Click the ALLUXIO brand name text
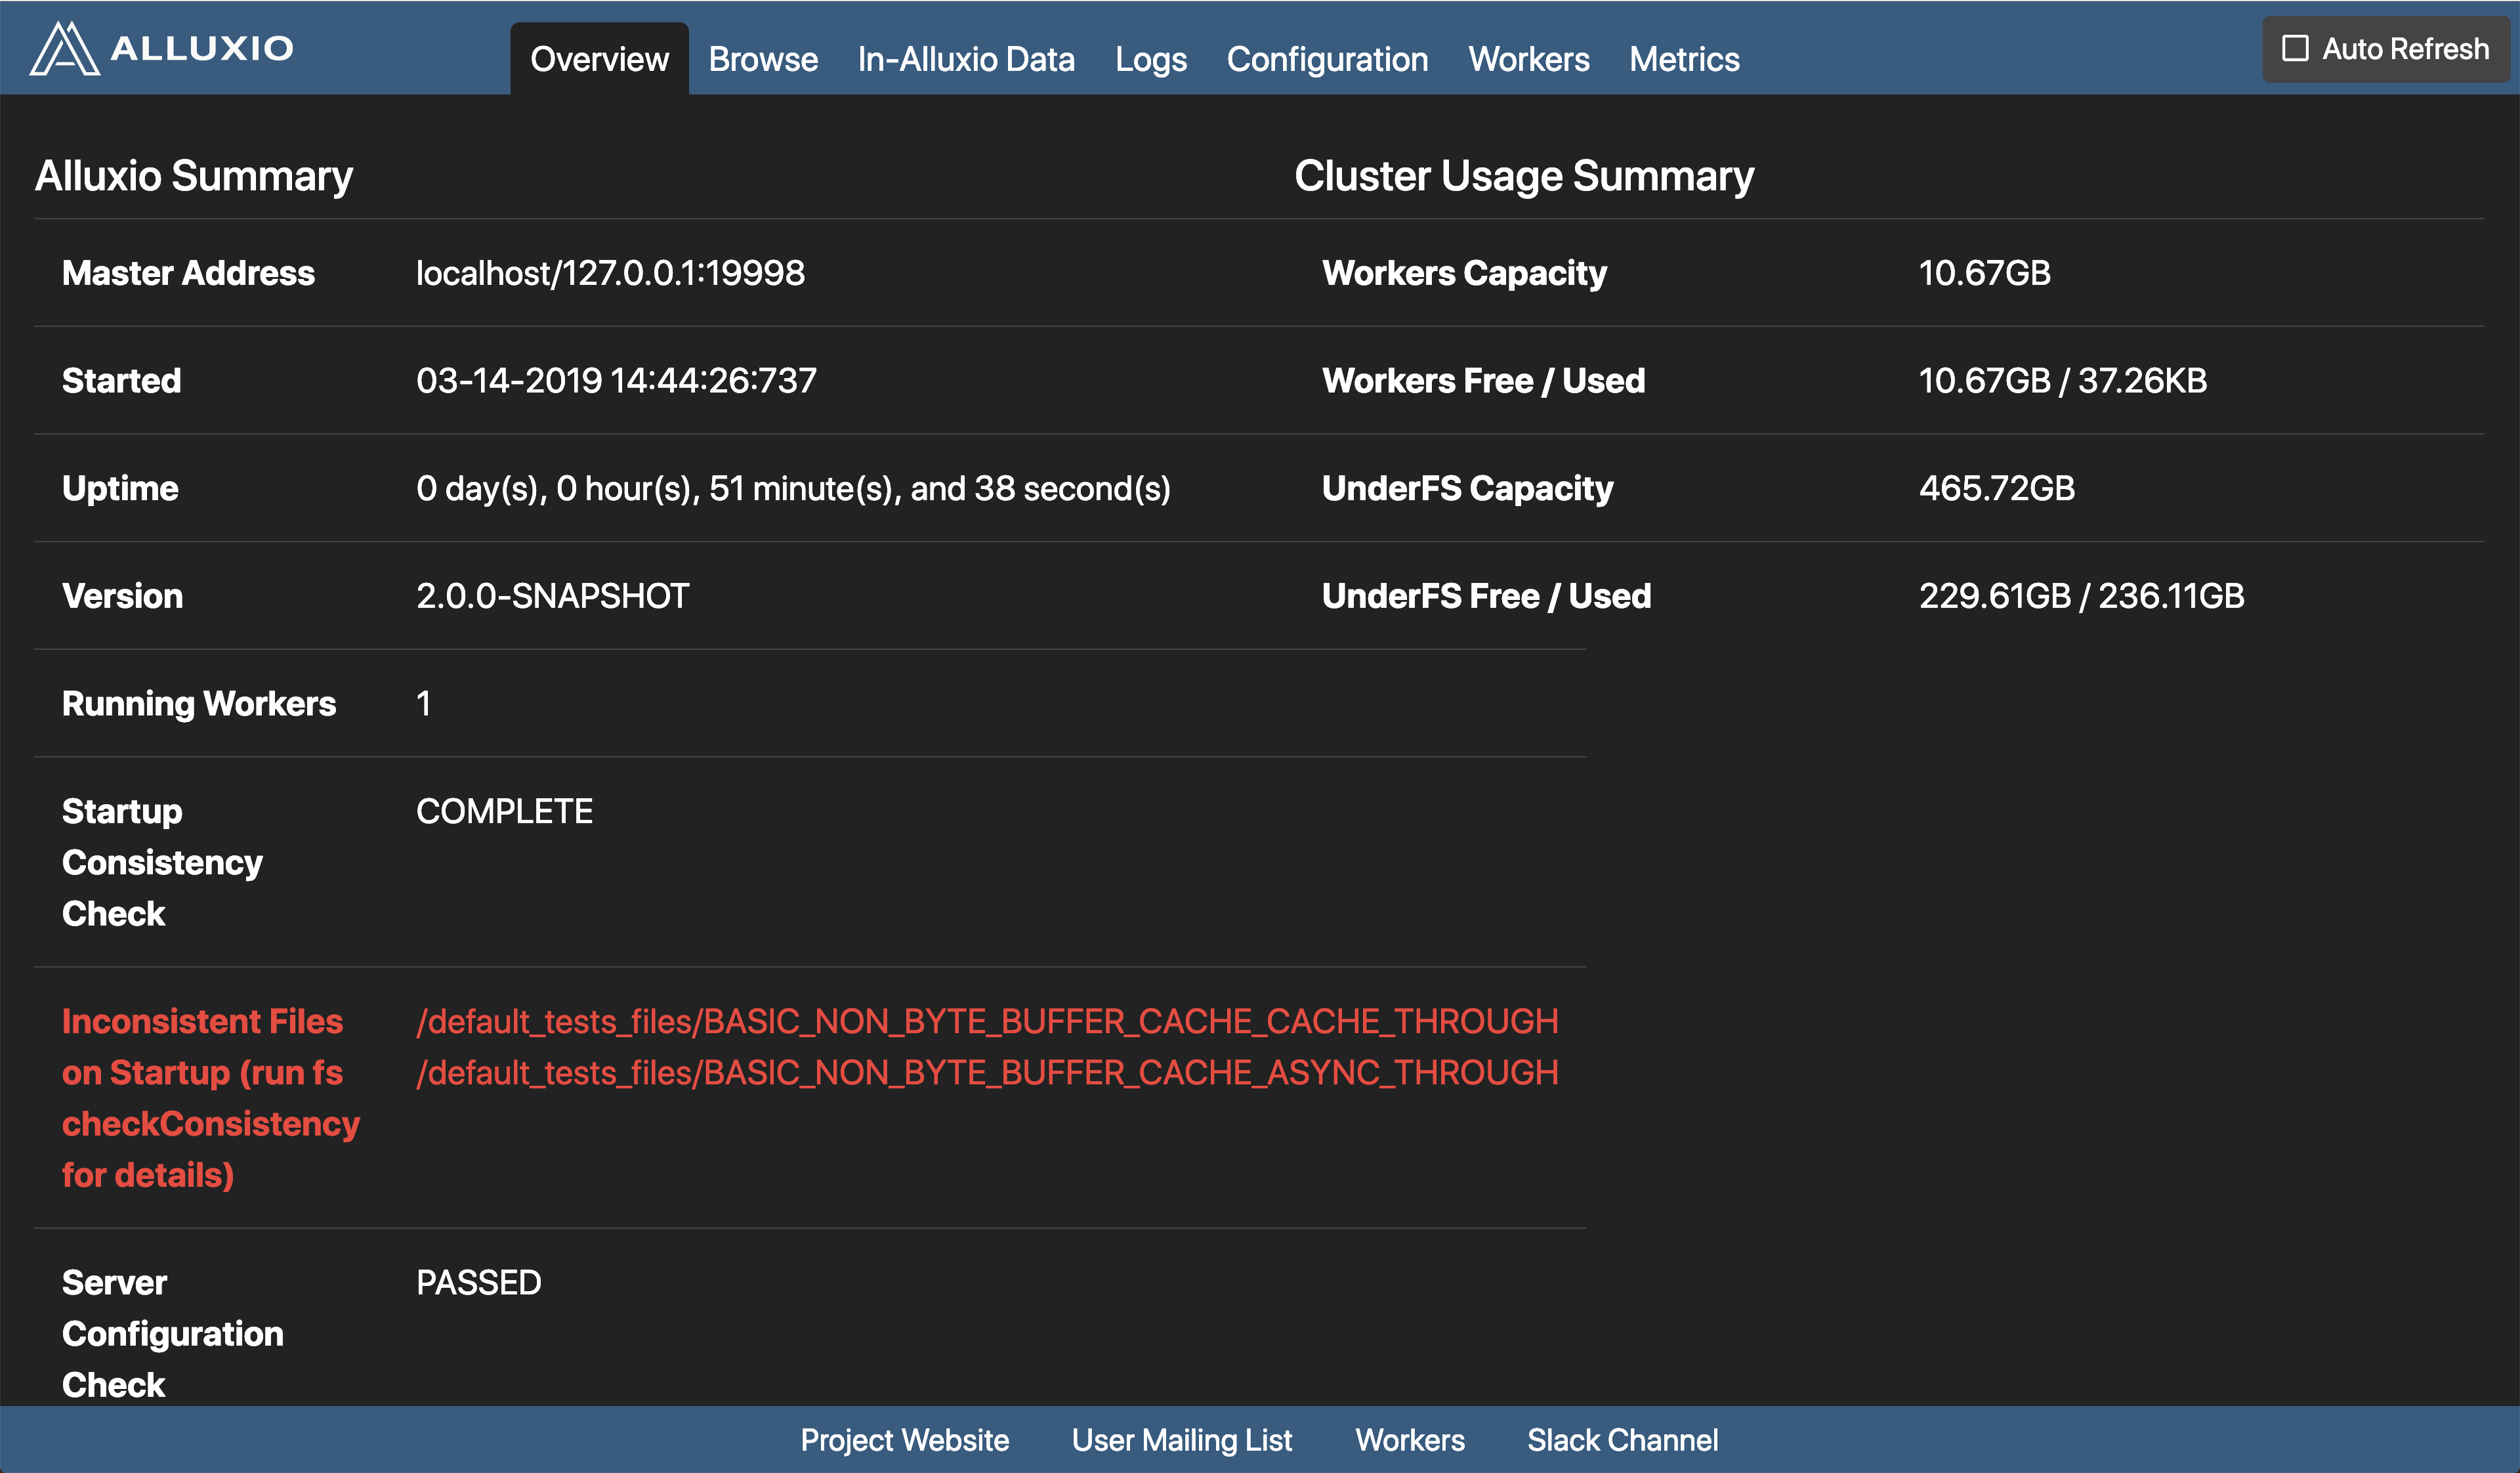This screenshot has width=2520, height=1473. click(202, 48)
